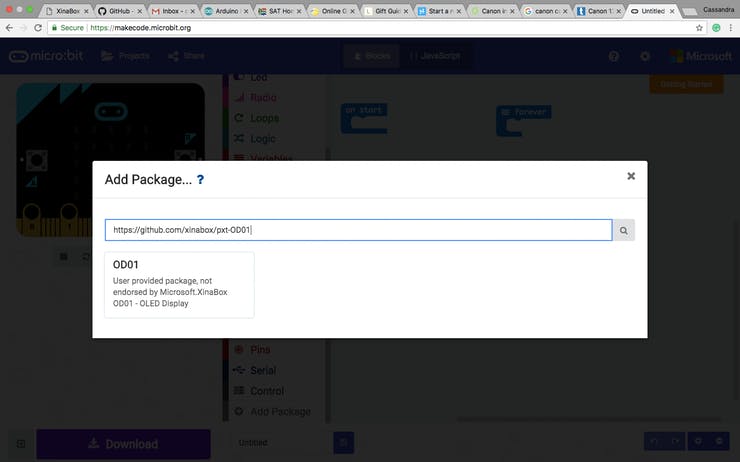The image size is (740, 462).
Task: Switch to the XinaBox browser tab
Action: tap(67, 11)
